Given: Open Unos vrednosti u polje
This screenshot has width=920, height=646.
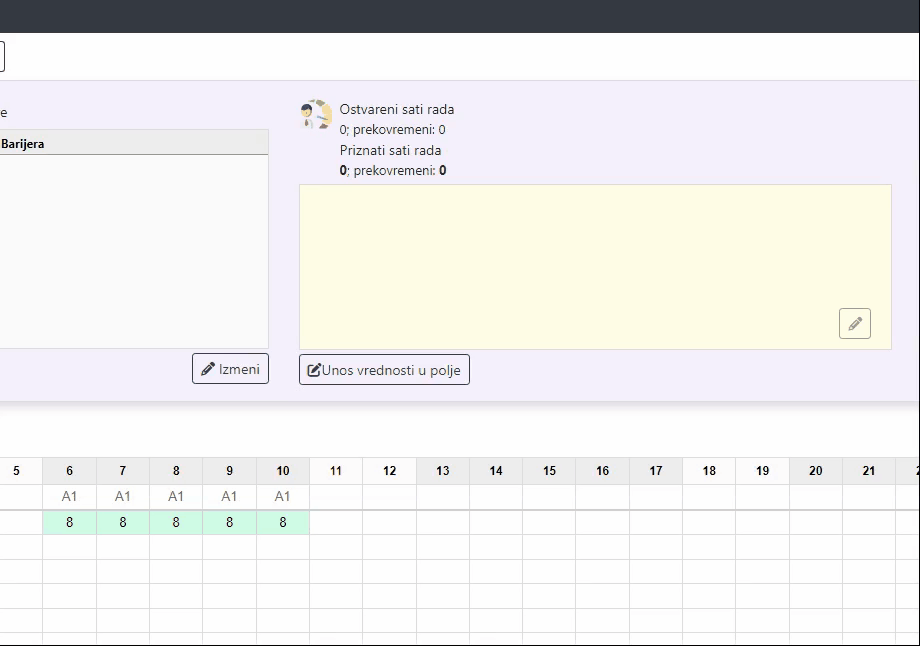Looking at the screenshot, I should [384, 370].
